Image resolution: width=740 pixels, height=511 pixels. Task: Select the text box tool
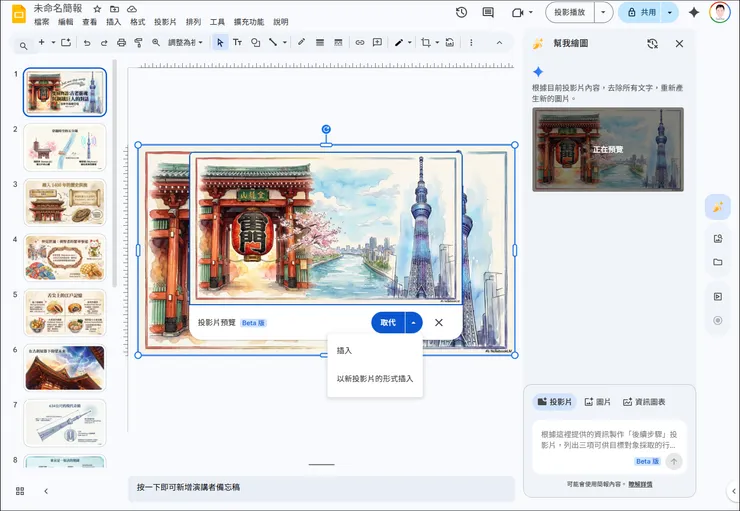237,42
